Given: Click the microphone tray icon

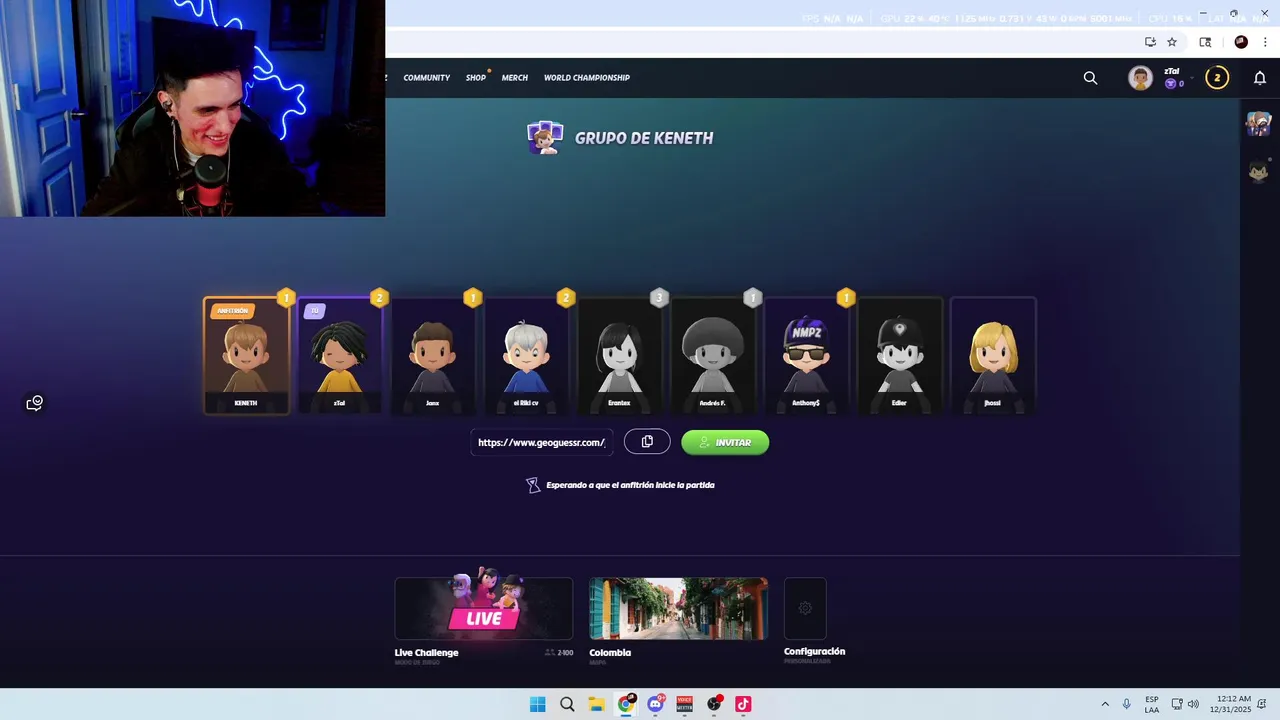Looking at the screenshot, I should pyautogui.click(x=1127, y=704).
